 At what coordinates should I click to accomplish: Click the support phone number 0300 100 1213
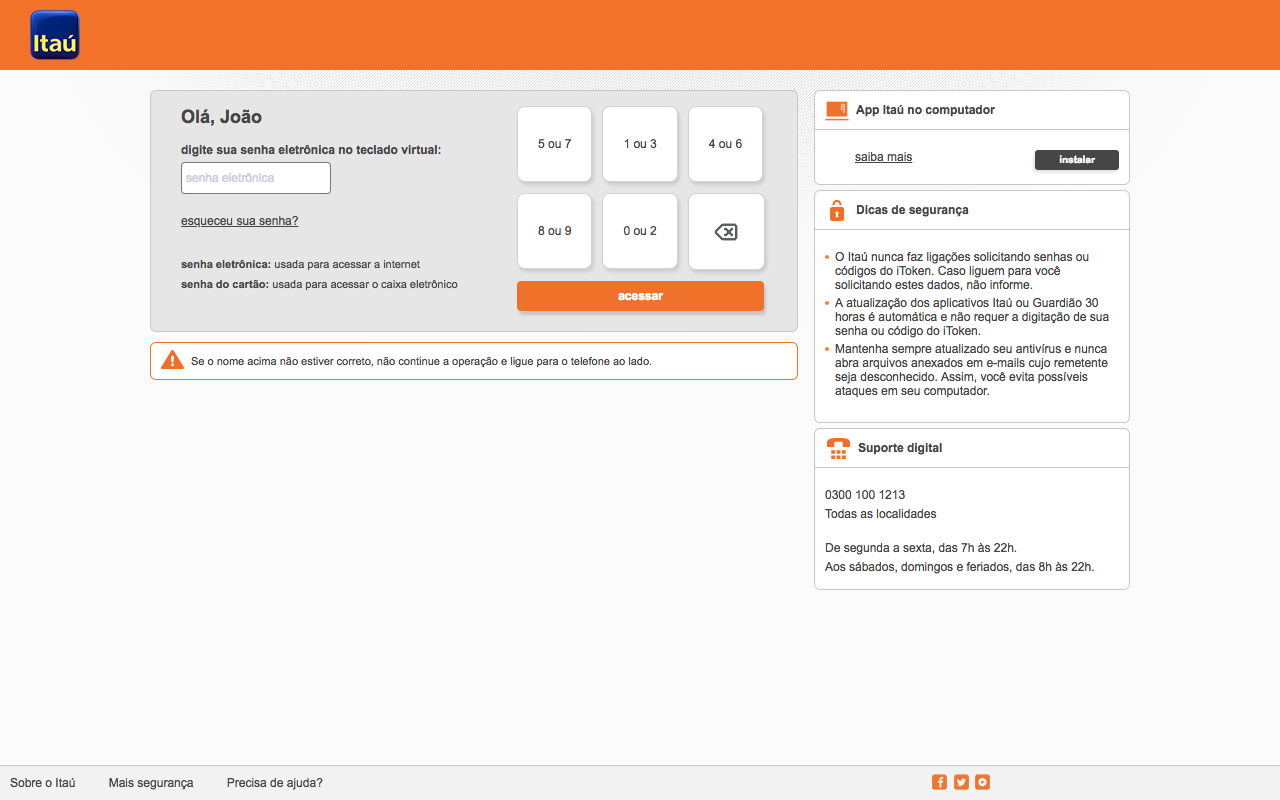(x=865, y=495)
